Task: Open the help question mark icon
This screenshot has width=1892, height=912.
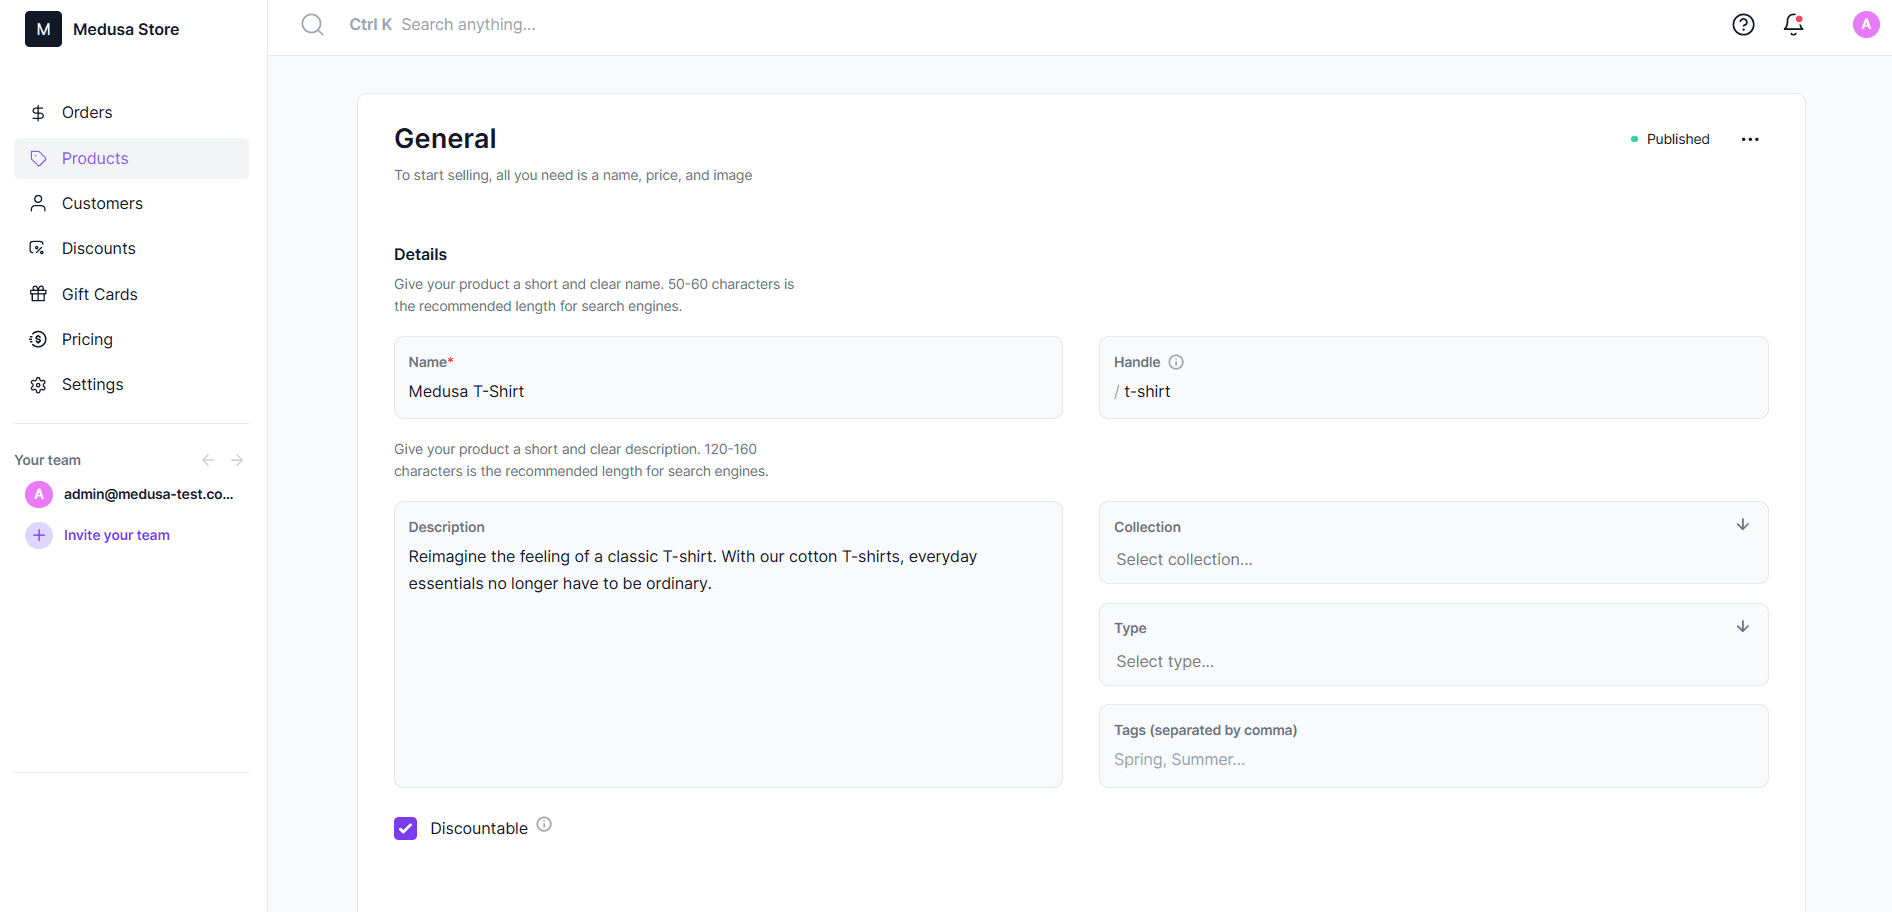Action: pyautogui.click(x=1743, y=25)
